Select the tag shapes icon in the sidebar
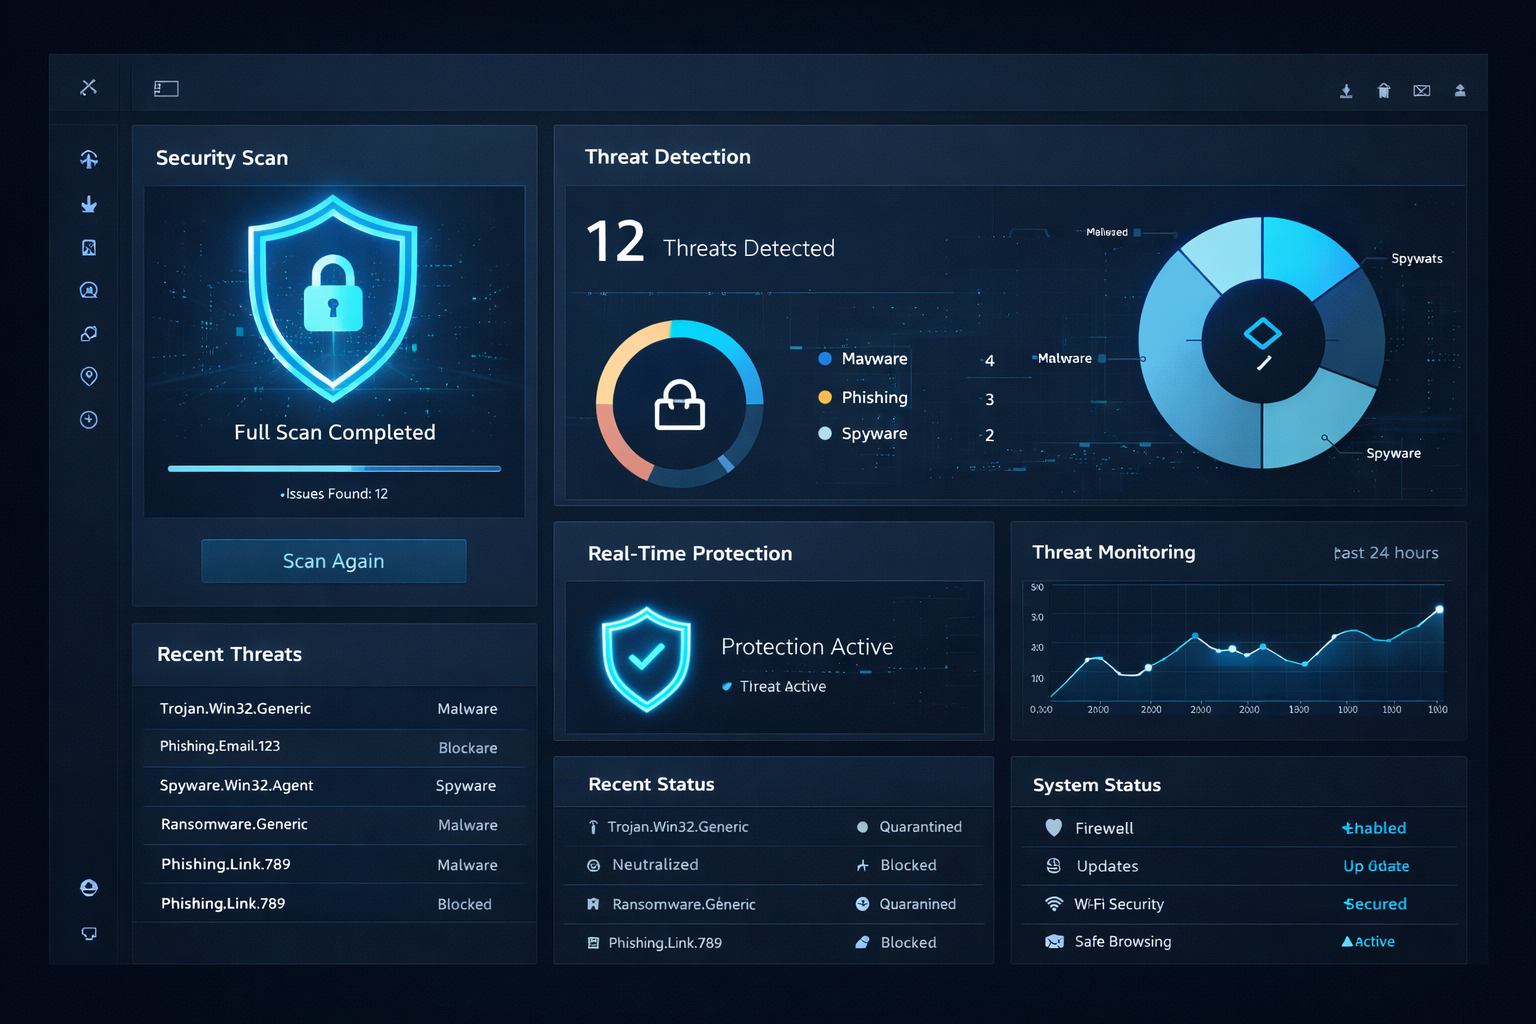 coord(89,333)
